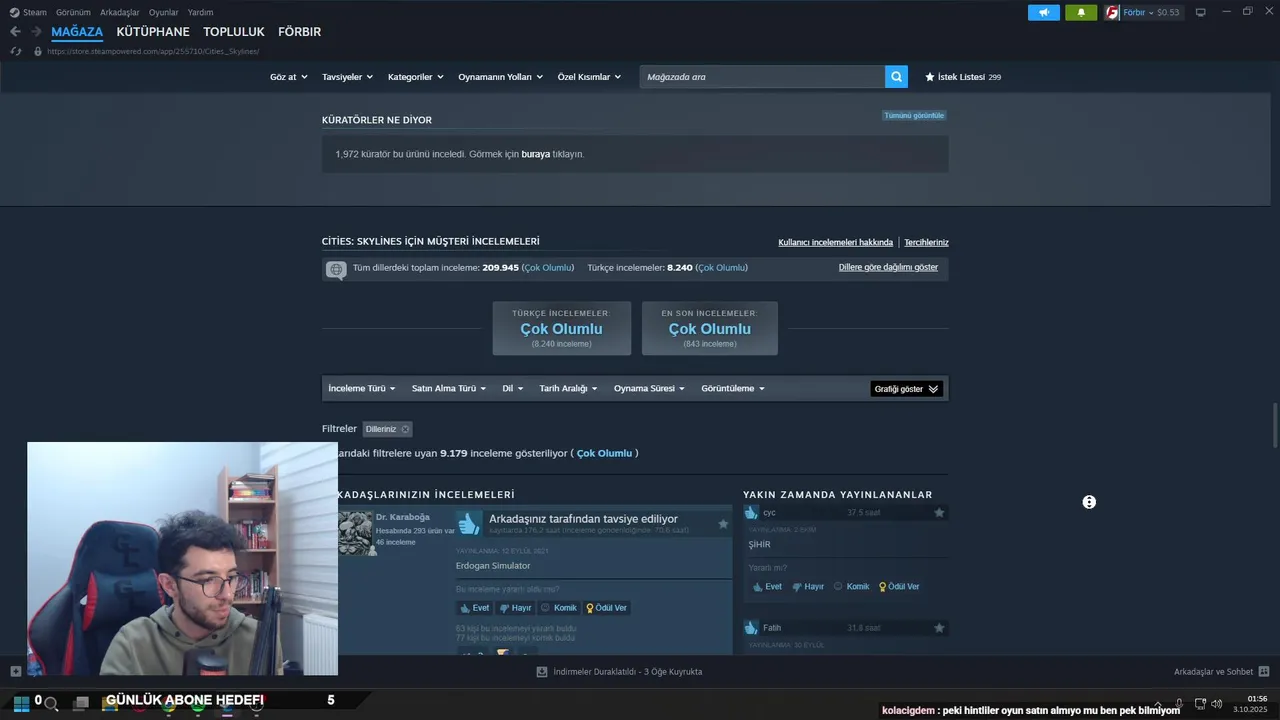
Task: Switch to Big Picture mode icon
Action: point(1201,13)
